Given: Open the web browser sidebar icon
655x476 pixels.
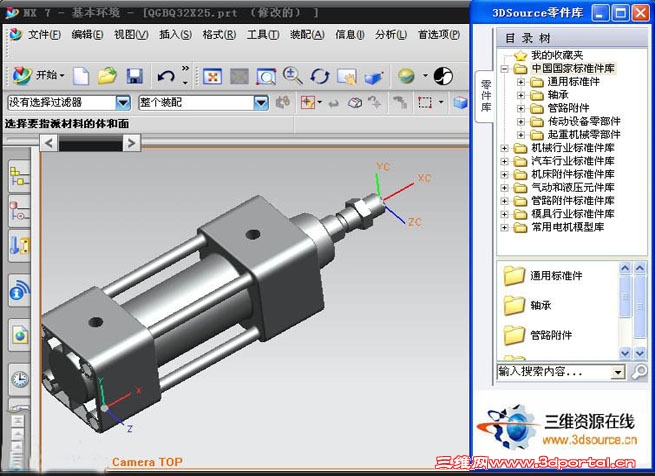Looking at the screenshot, I should (19, 335).
